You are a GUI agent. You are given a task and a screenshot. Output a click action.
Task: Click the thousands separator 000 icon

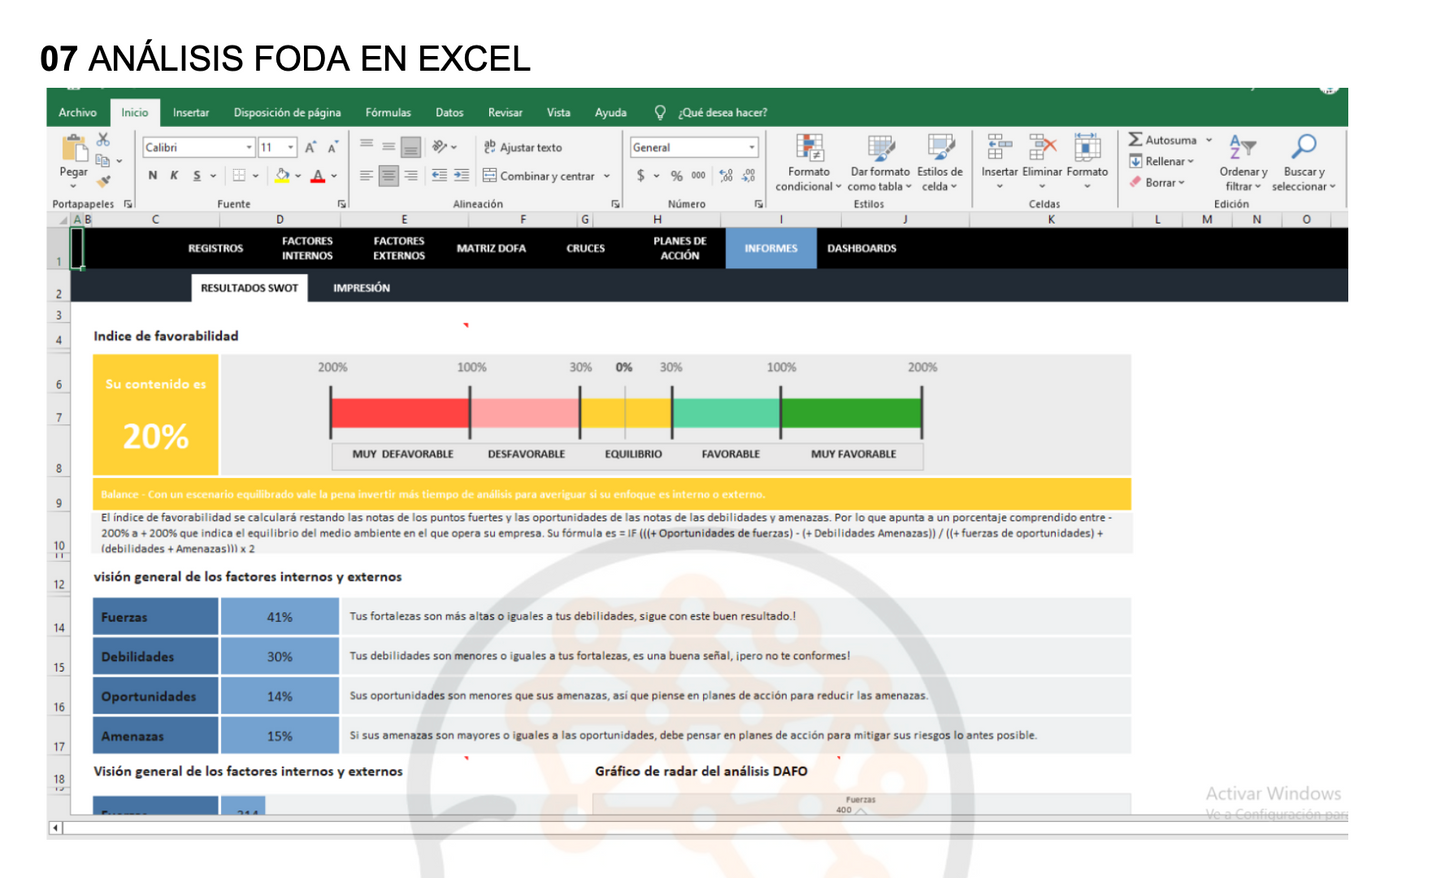tap(698, 176)
